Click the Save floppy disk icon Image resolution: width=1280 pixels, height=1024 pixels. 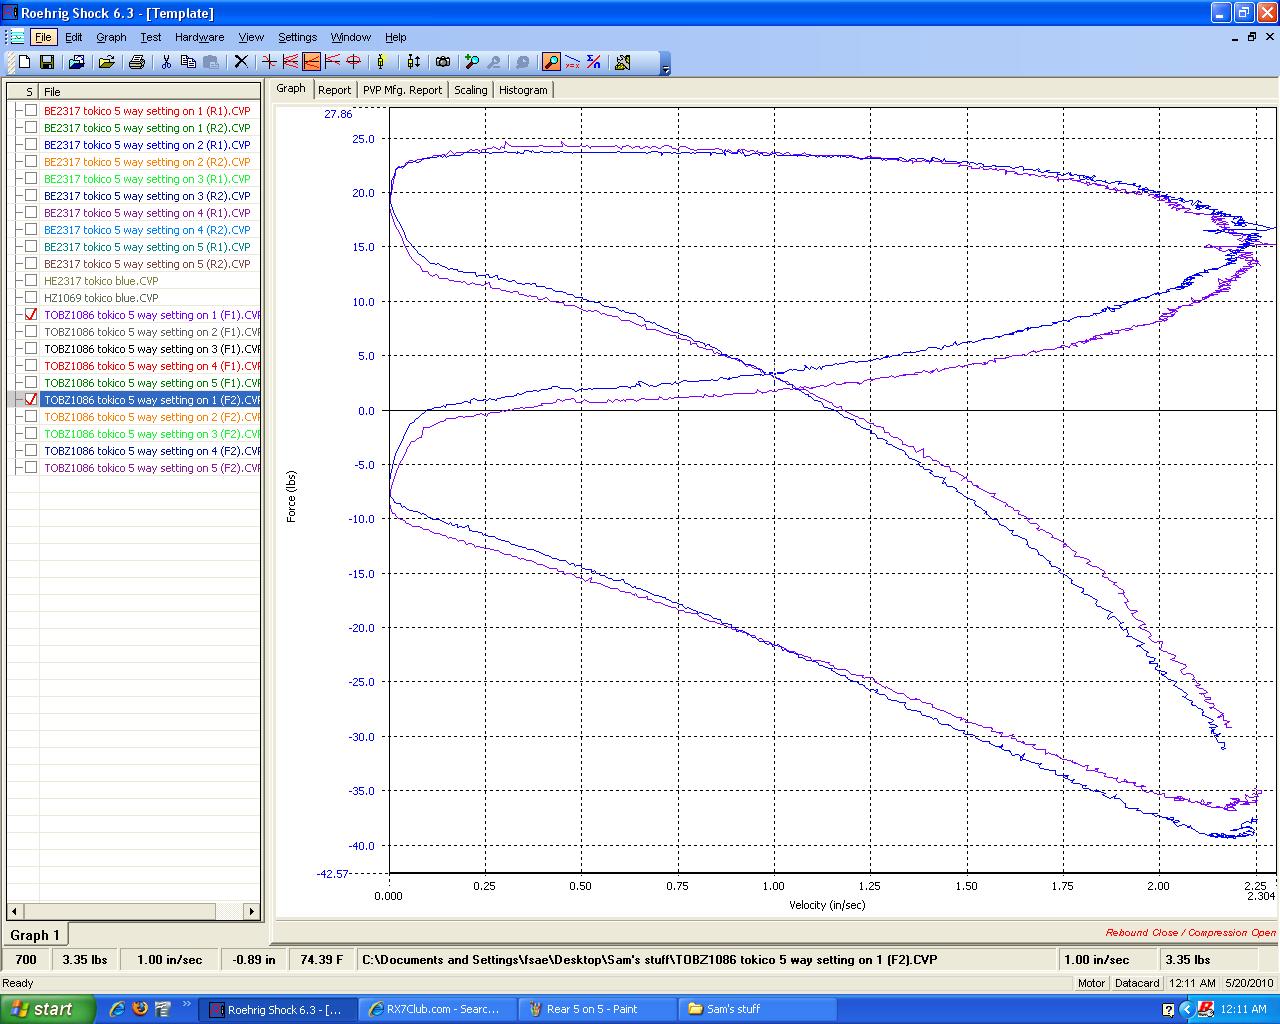click(x=46, y=62)
